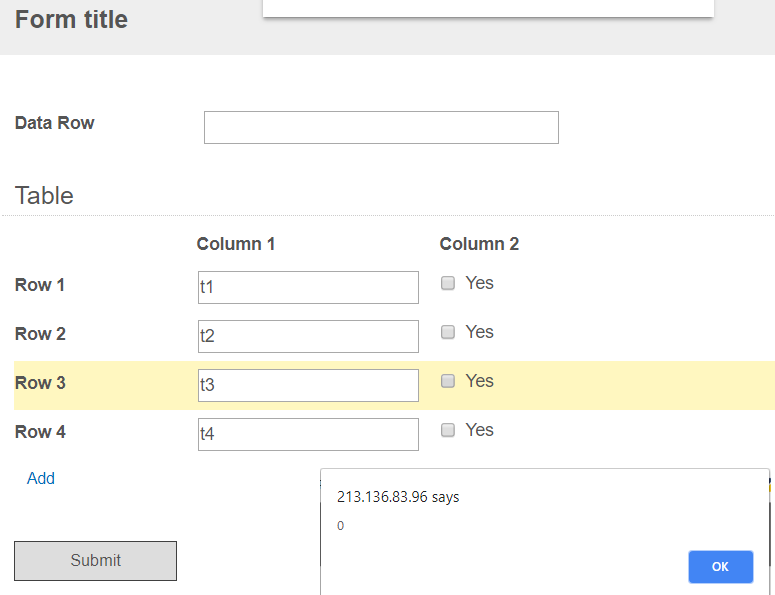Viewport: 775px width, 595px height.
Task: Select the Row 2 input containing t2
Action: tap(308, 336)
